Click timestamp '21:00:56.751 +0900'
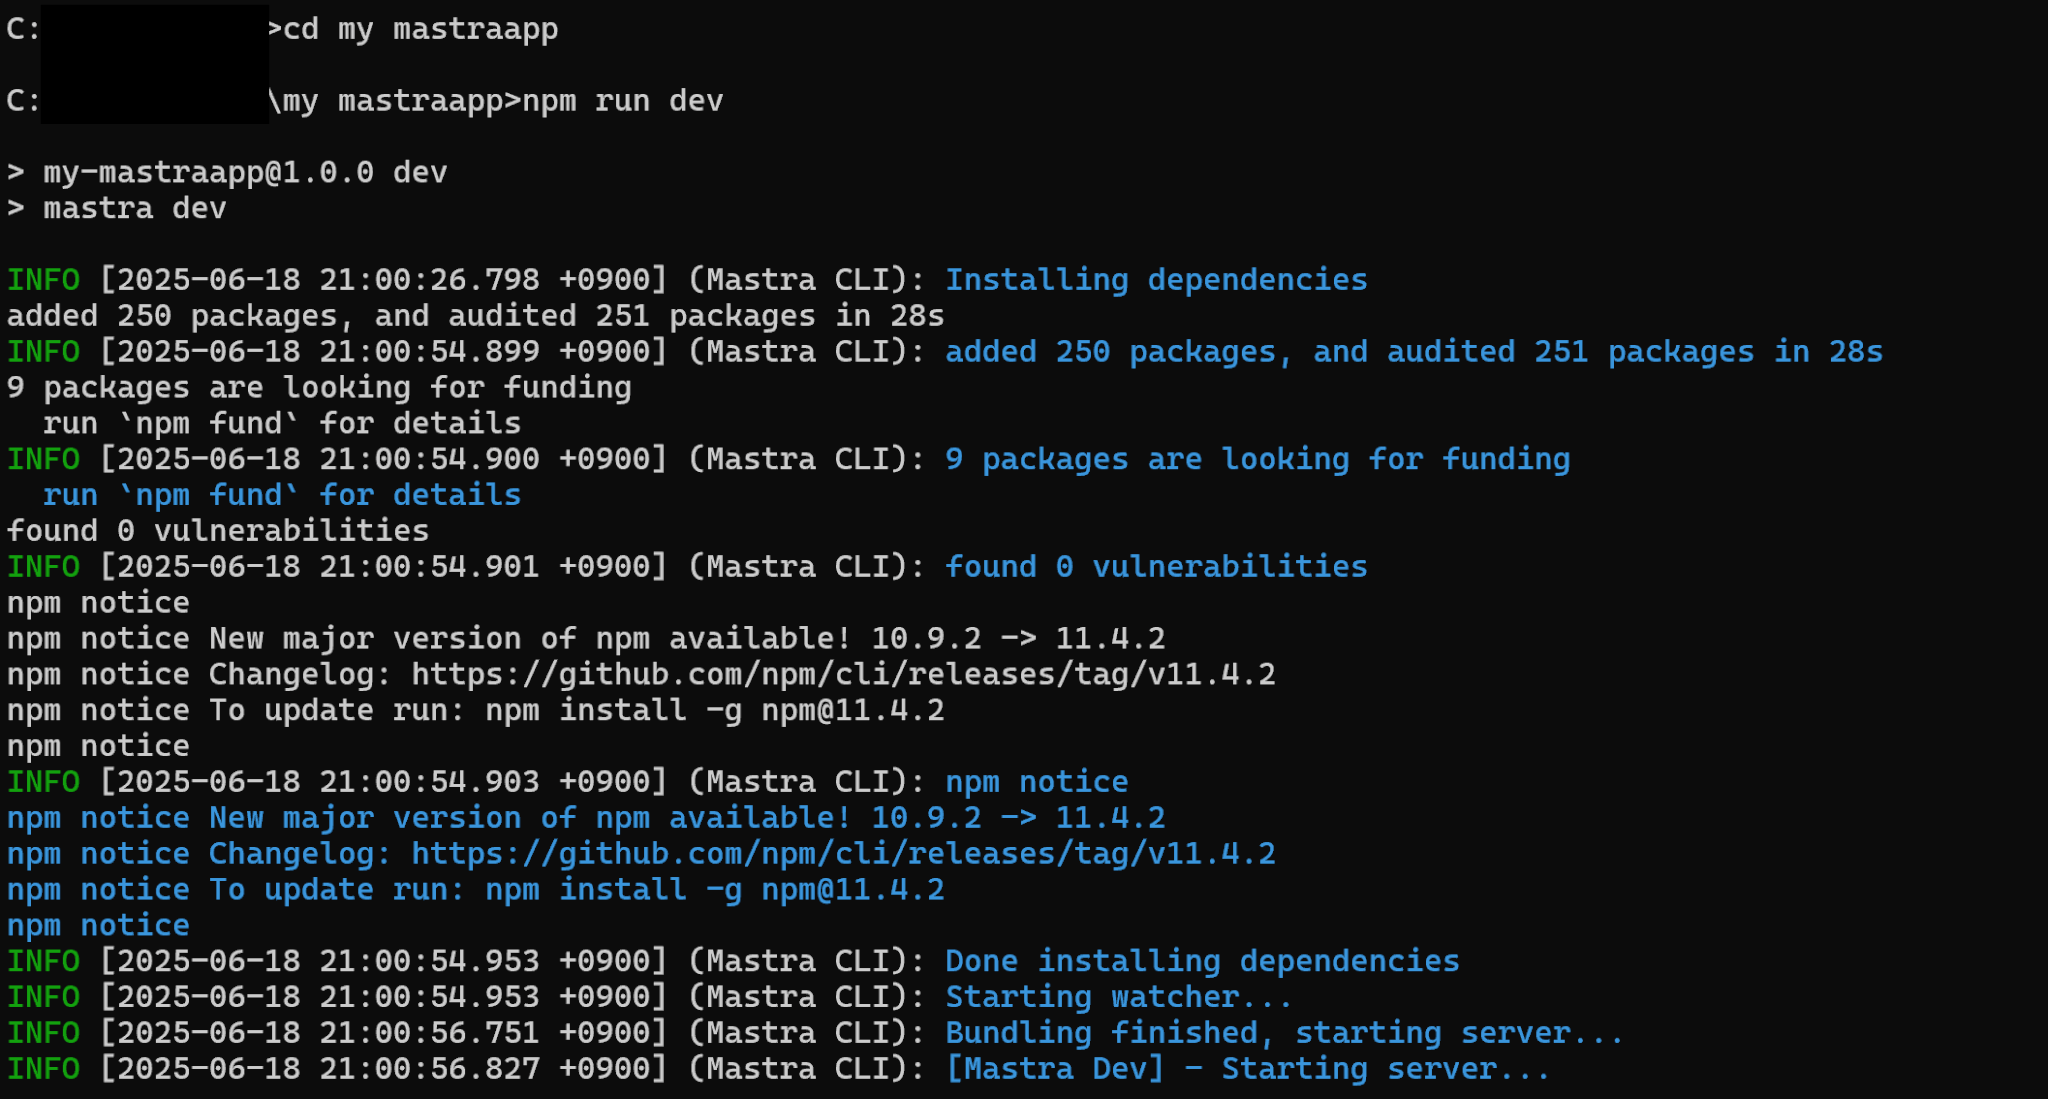This screenshot has height=1099, width=2048. pos(485,1034)
